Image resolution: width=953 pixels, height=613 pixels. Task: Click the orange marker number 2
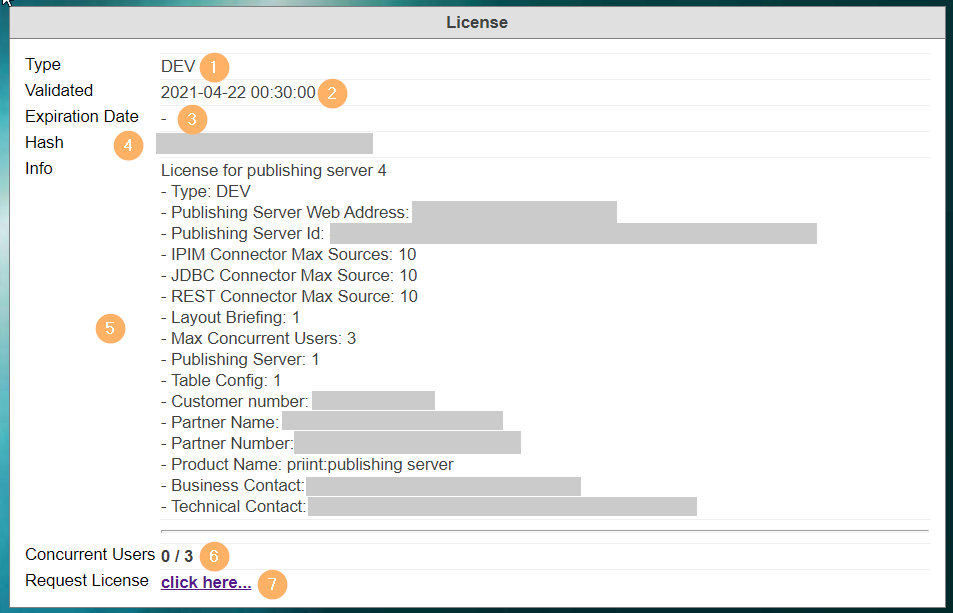tap(332, 94)
